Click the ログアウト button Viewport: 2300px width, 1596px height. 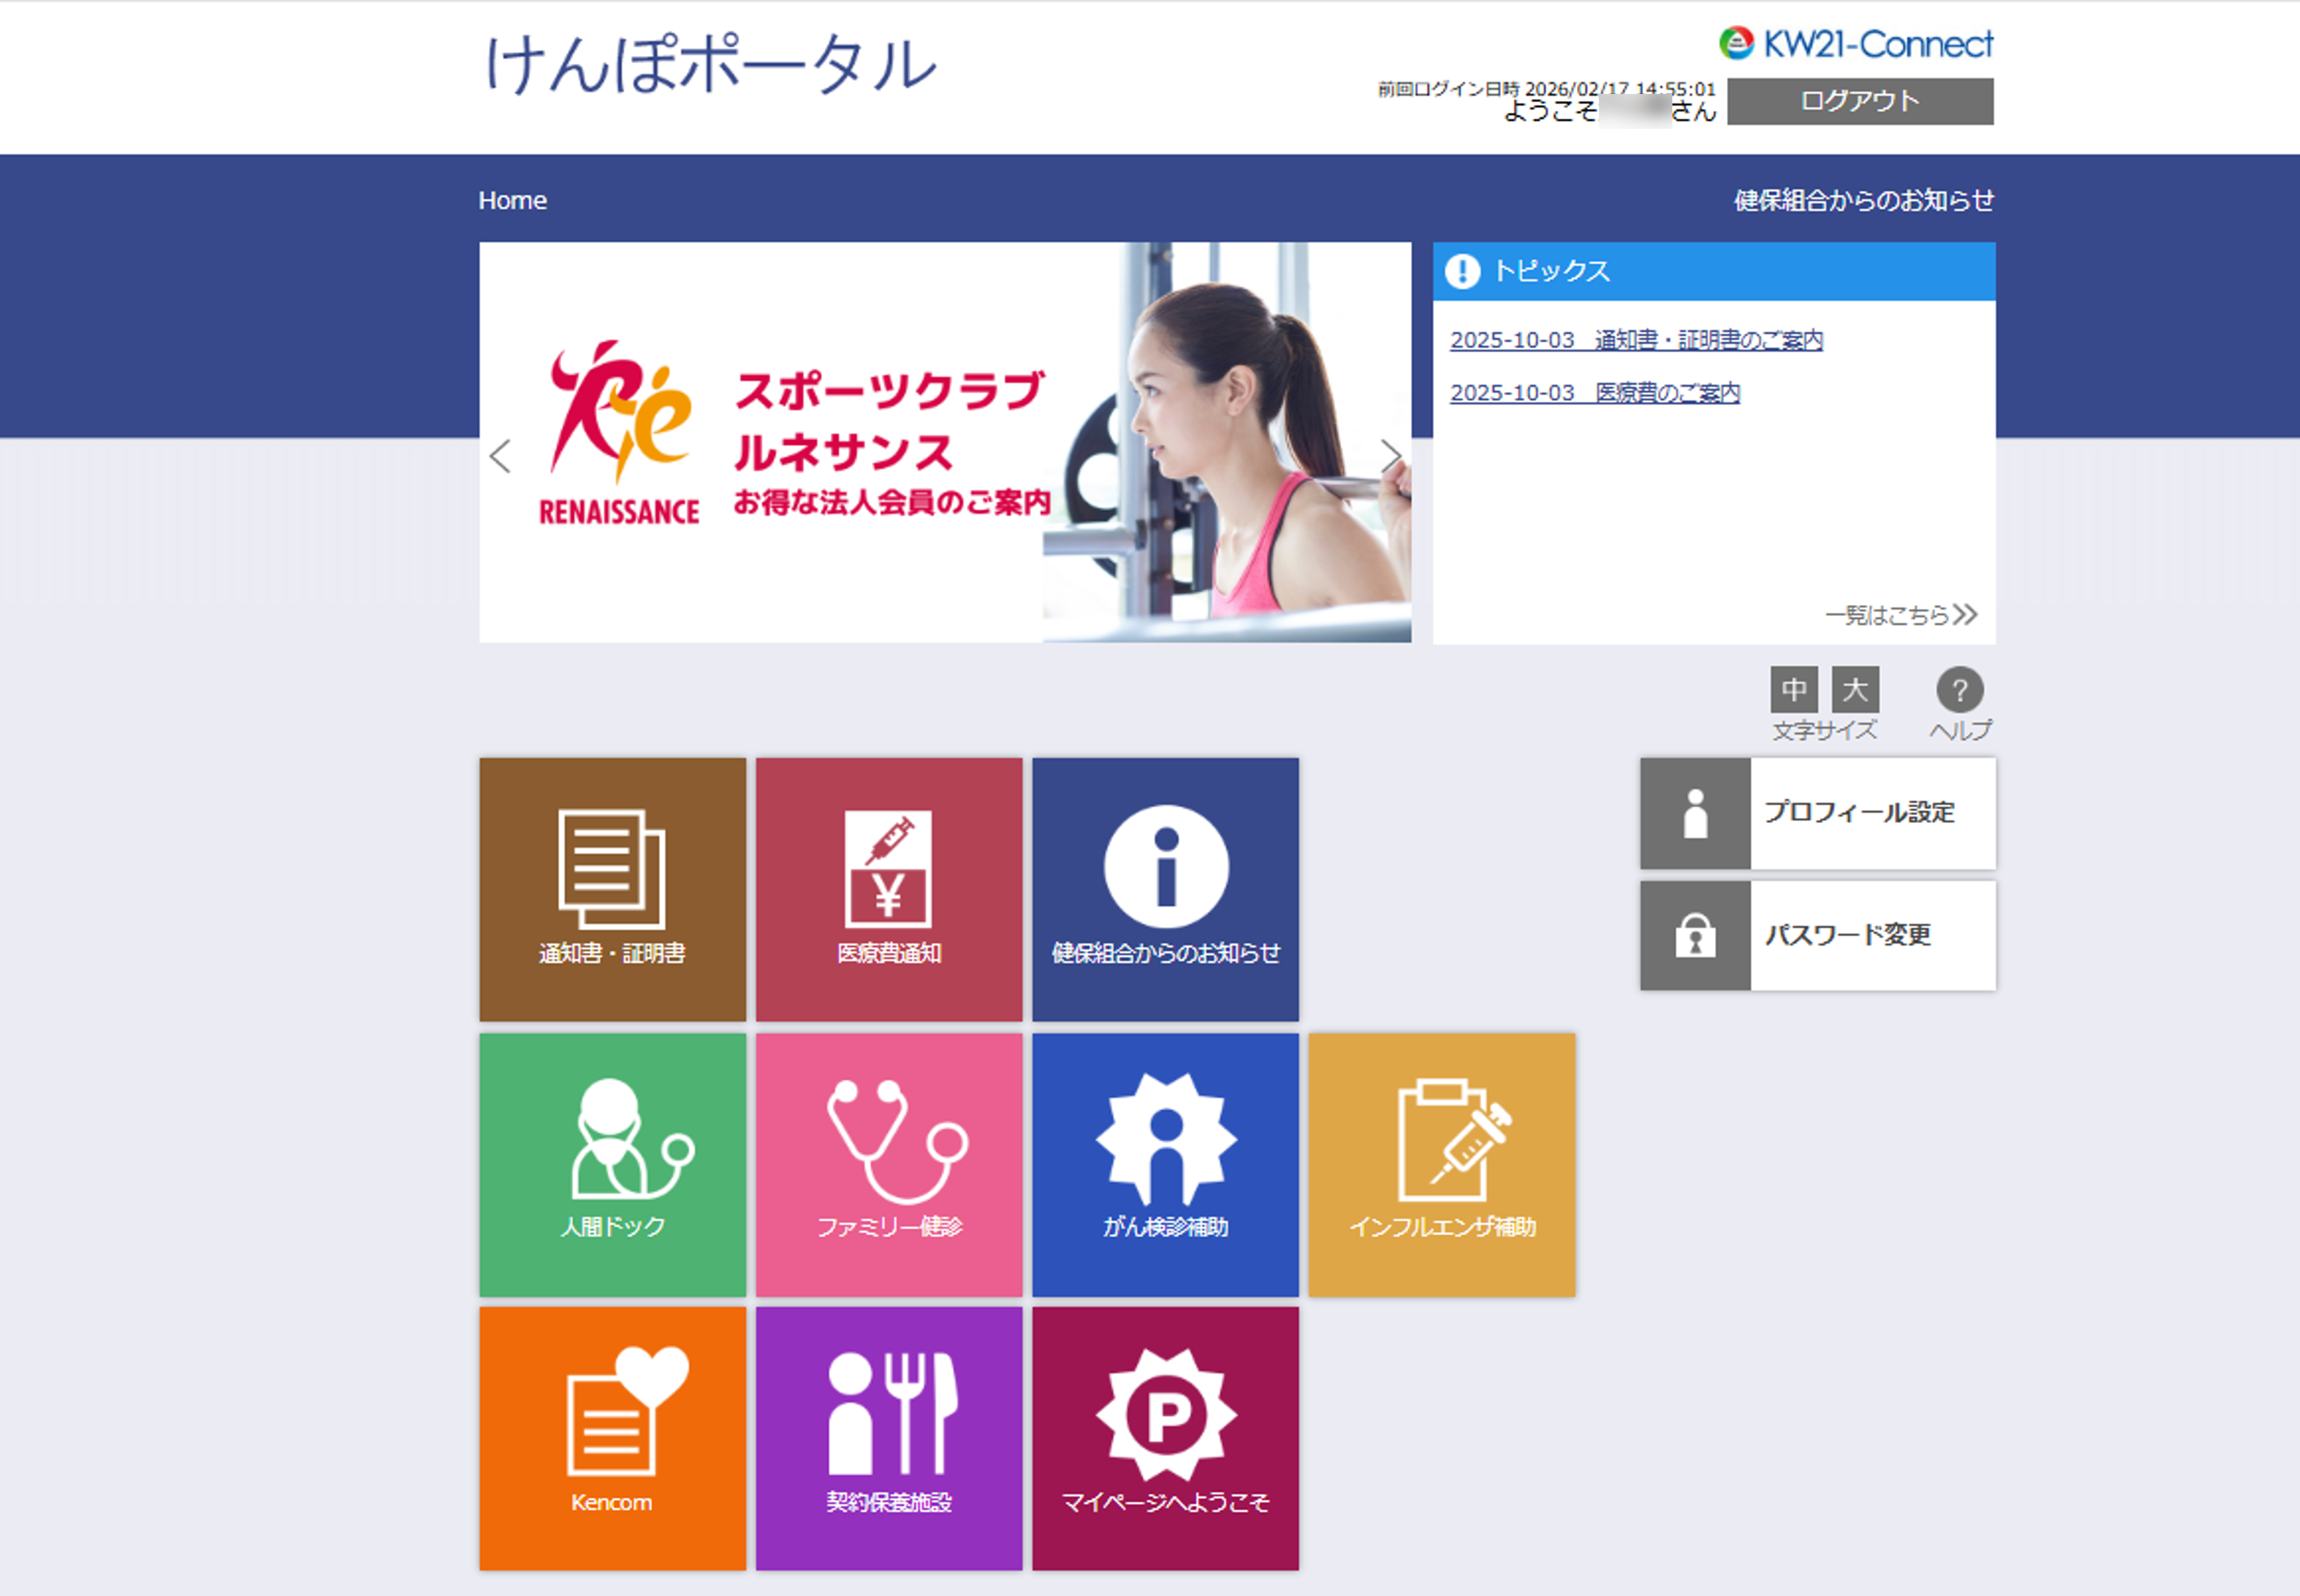1859,101
